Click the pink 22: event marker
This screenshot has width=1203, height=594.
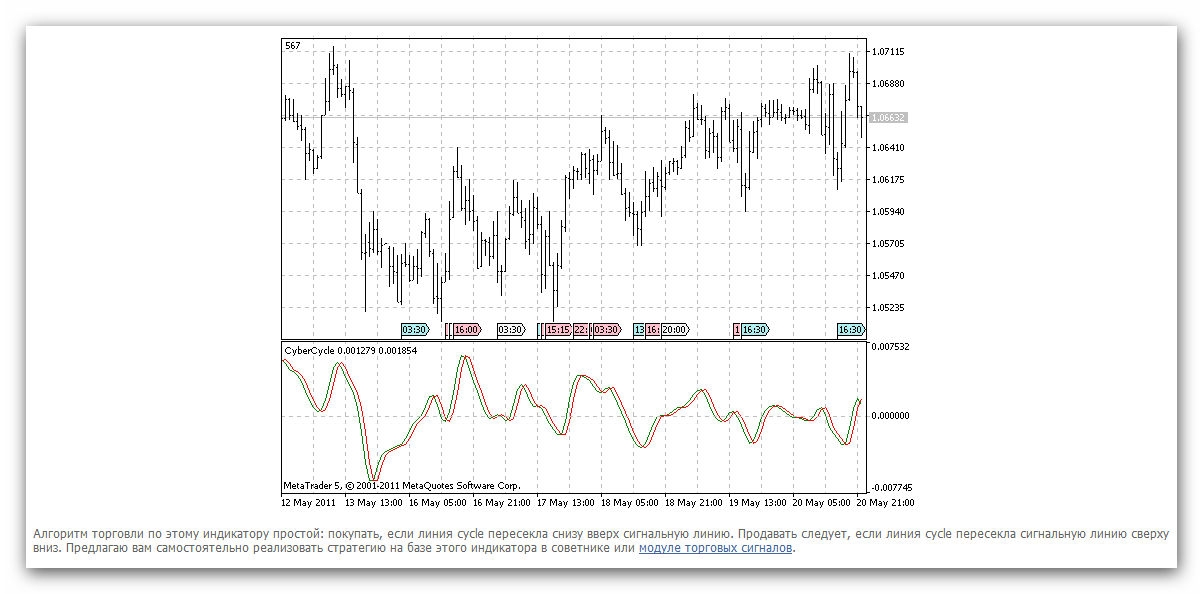[x=581, y=329]
